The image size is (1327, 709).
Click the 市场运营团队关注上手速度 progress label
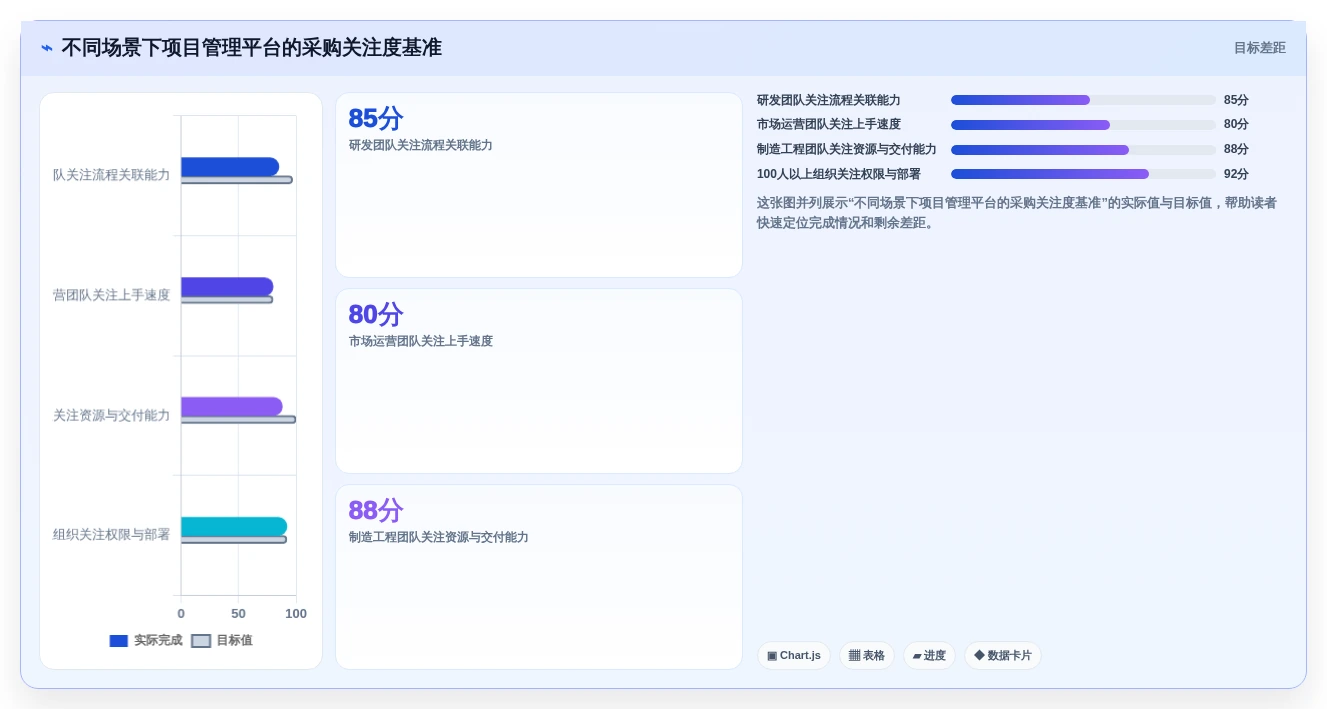(x=829, y=125)
